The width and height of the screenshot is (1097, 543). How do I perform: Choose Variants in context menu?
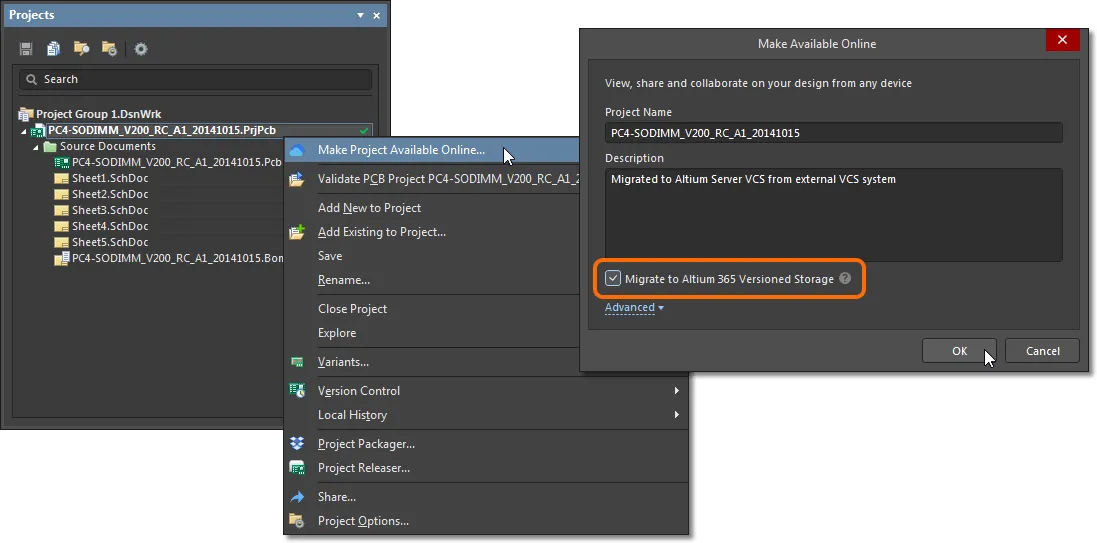tap(343, 362)
